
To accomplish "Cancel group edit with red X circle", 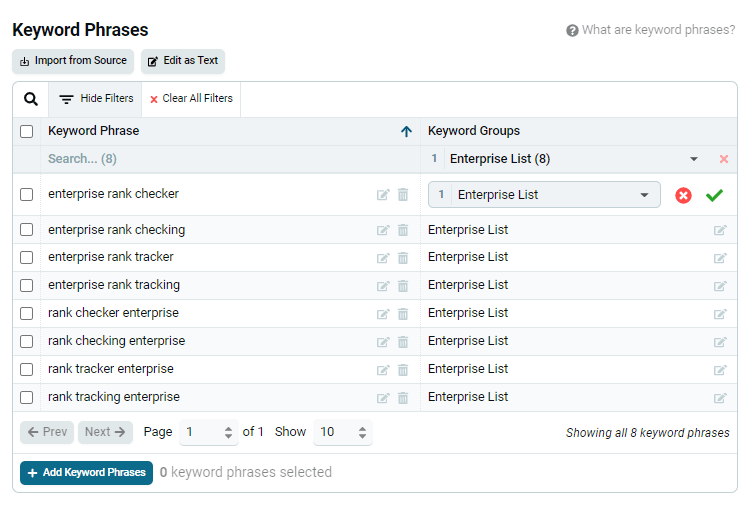I will point(683,196).
